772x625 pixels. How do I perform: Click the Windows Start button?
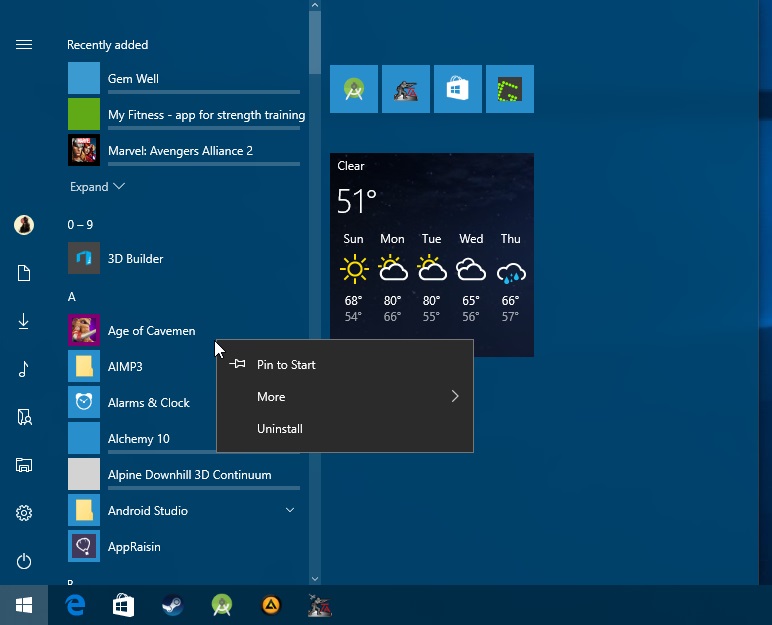click(x=24, y=605)
